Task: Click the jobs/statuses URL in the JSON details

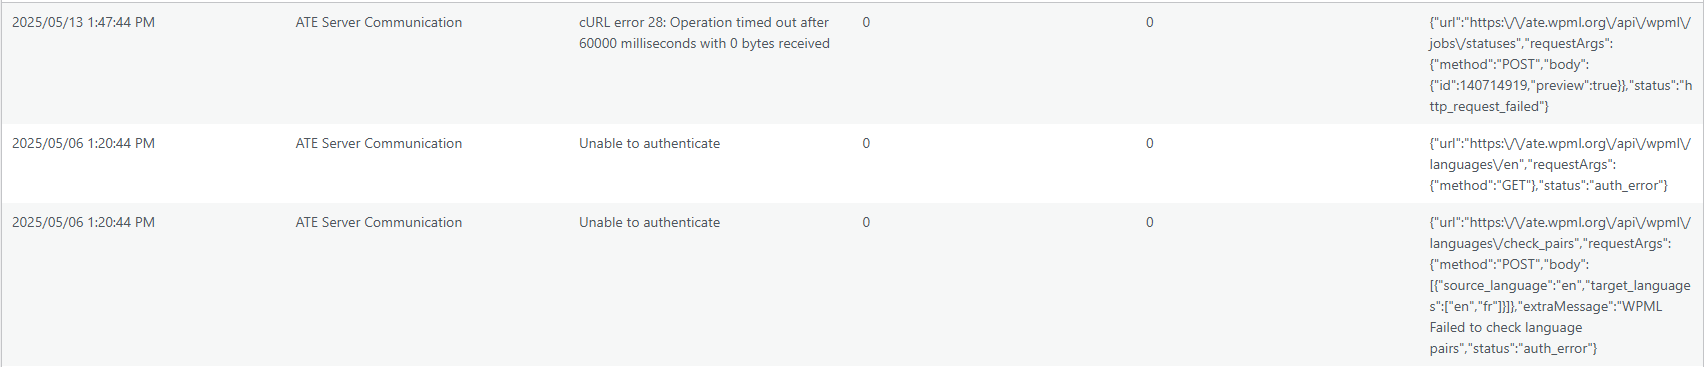Action: [x=1560, y=33]
